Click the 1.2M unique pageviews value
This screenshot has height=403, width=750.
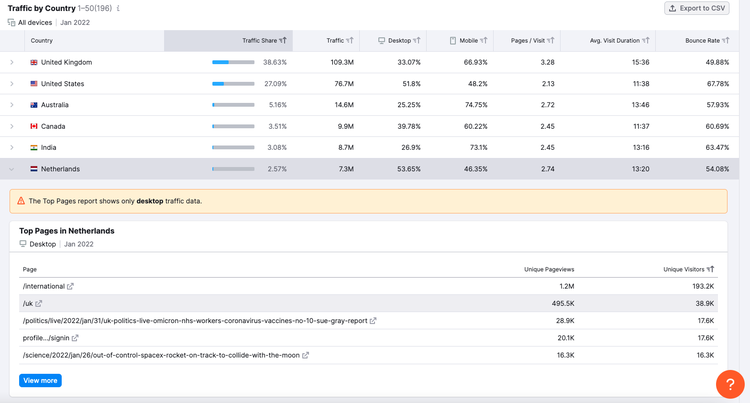tap(567, 286)
